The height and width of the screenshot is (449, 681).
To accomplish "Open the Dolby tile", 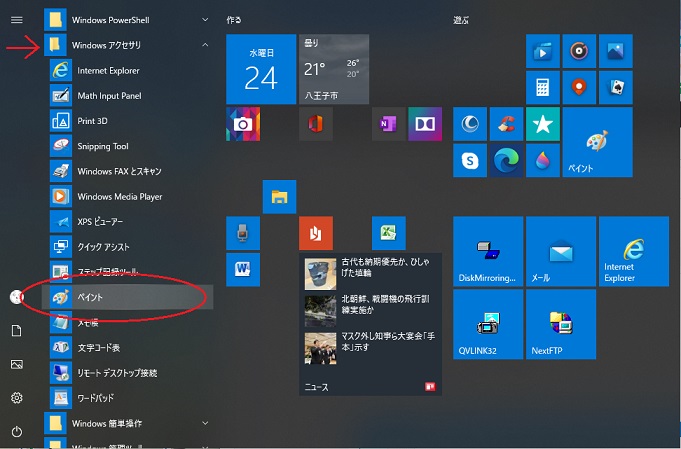I will coord(425,124).
